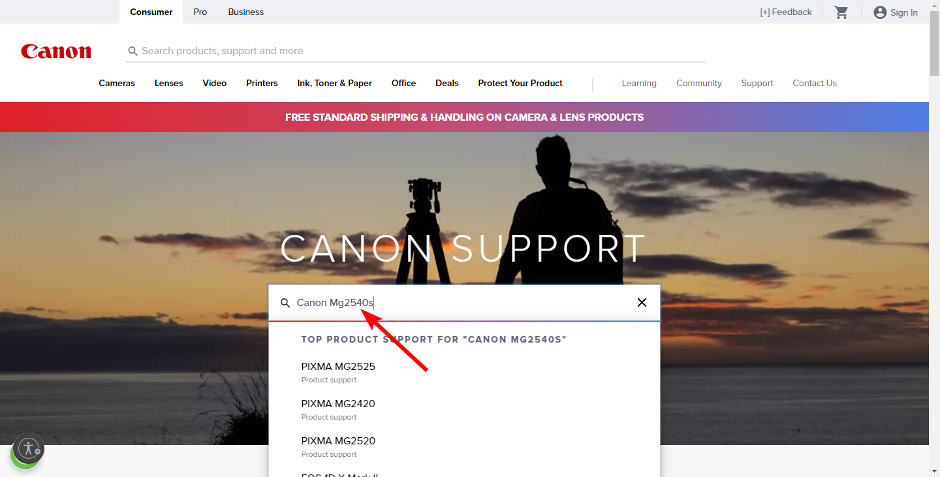This screenshot has width=940, height=477.
Task: Open Protect Your Product menu
Action: (x=520, y=83)
